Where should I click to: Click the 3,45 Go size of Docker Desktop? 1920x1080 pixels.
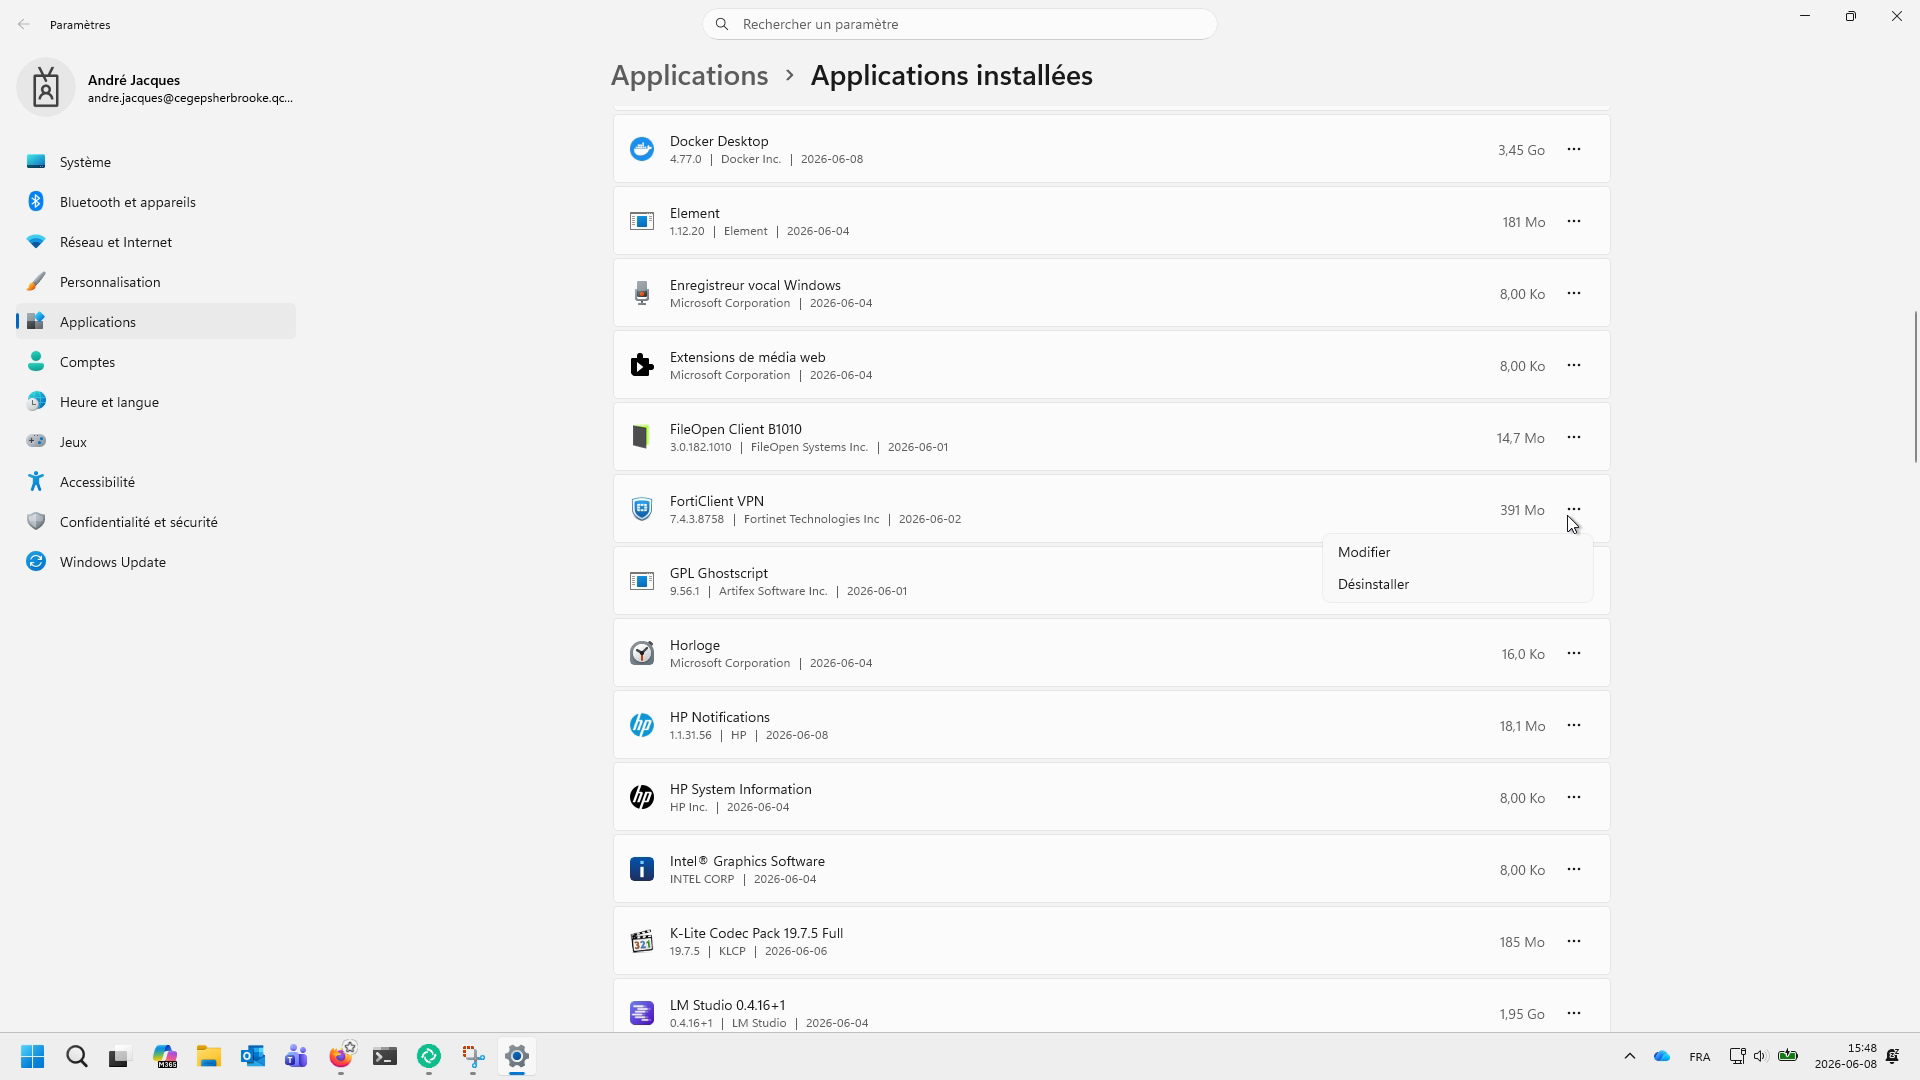point(1521,150)
